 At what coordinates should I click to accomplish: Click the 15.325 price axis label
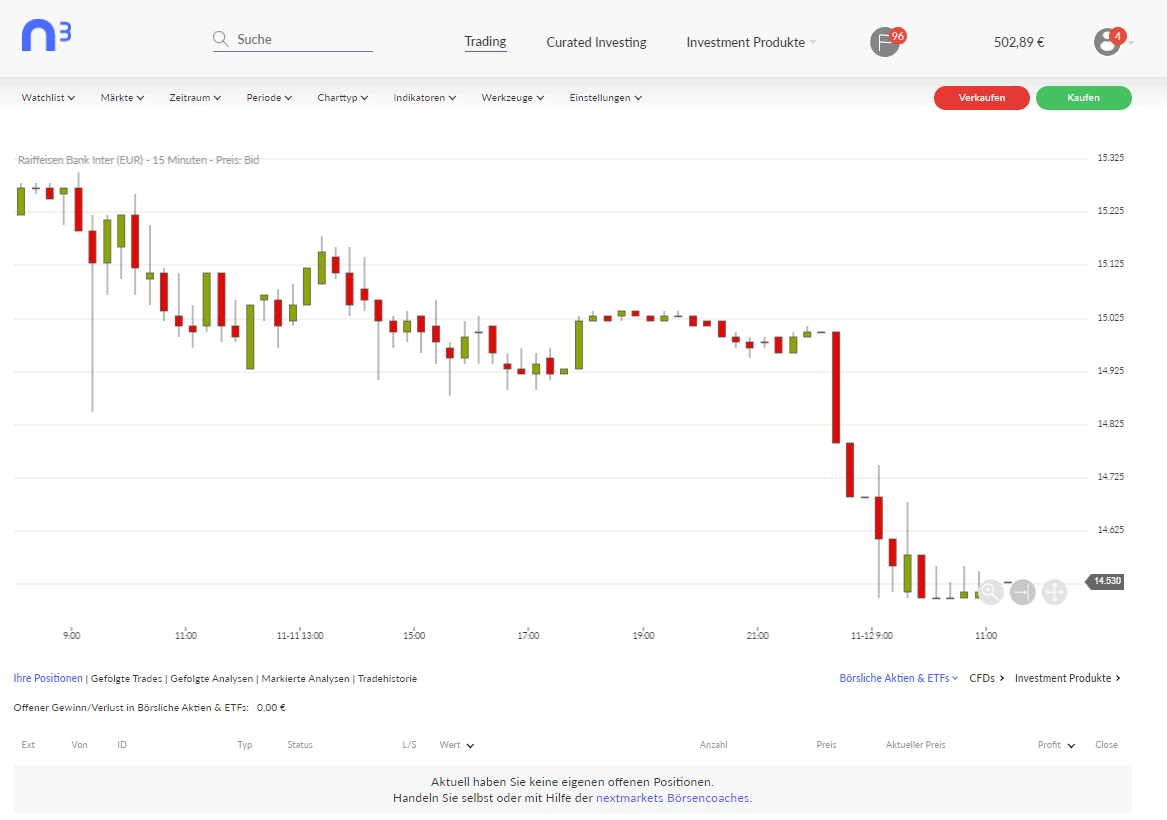(x=1110, y=158)
